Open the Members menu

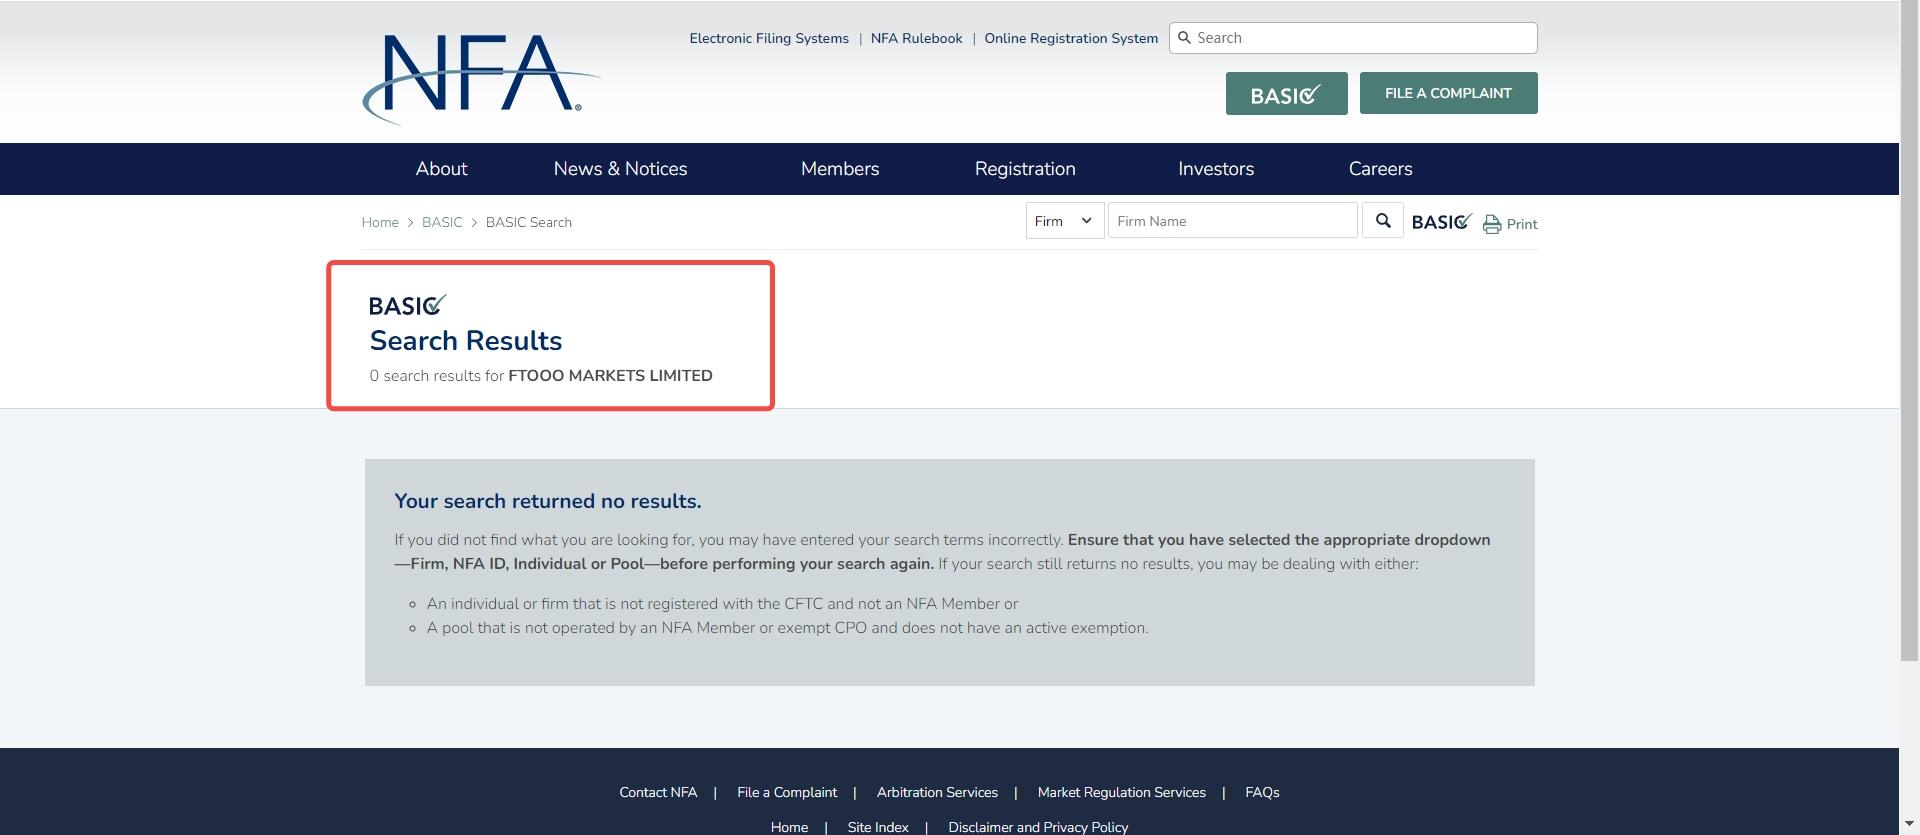point(840,169)
